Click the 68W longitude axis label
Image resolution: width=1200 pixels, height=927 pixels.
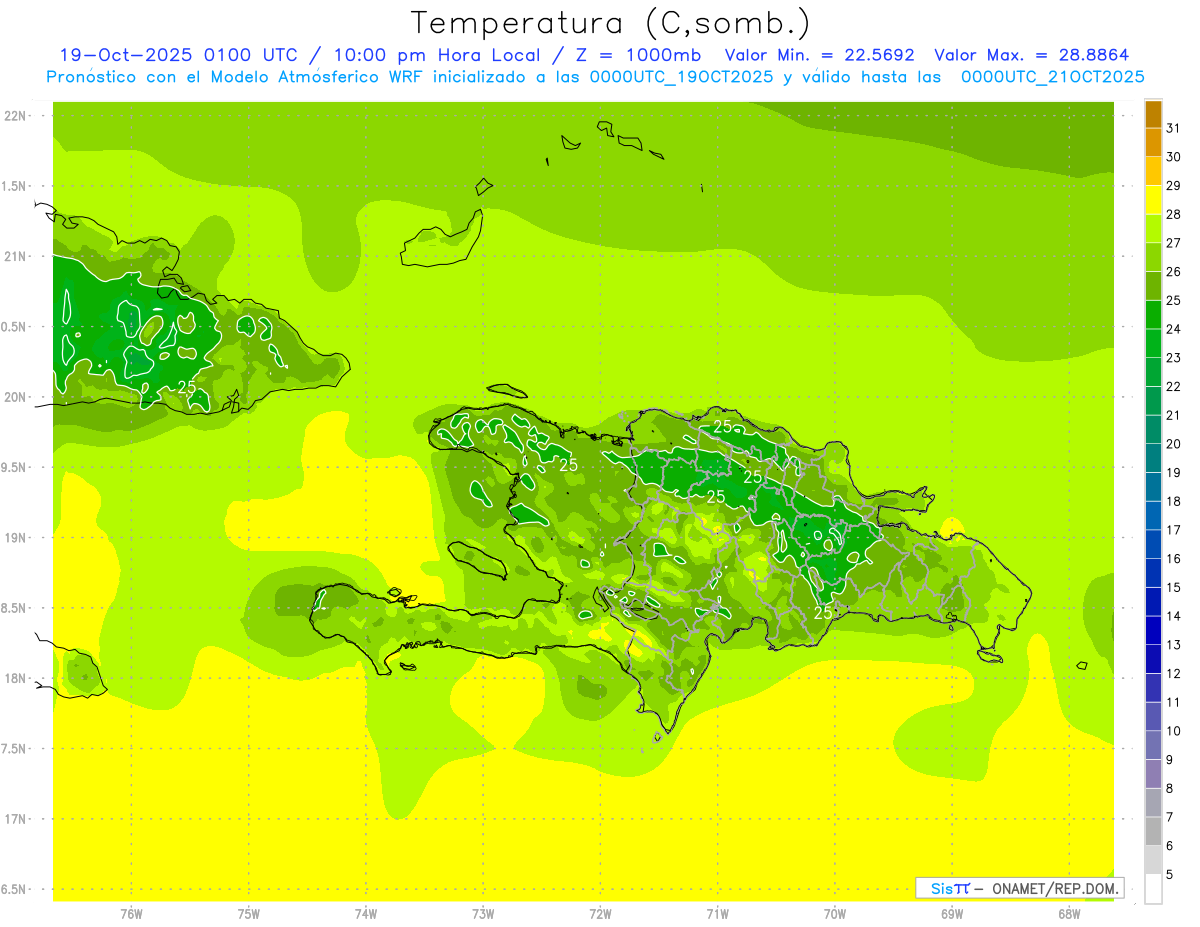[x=1068, y=913]
